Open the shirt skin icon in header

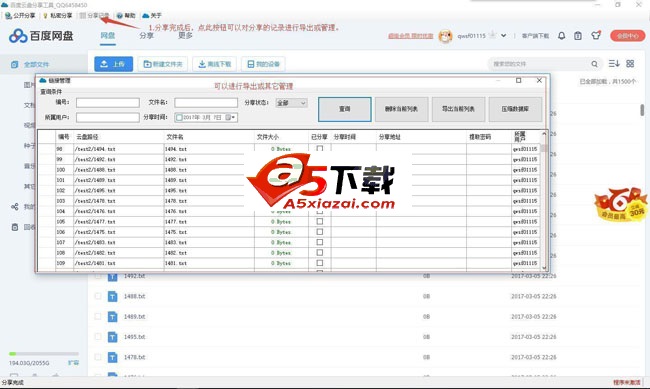596,36
